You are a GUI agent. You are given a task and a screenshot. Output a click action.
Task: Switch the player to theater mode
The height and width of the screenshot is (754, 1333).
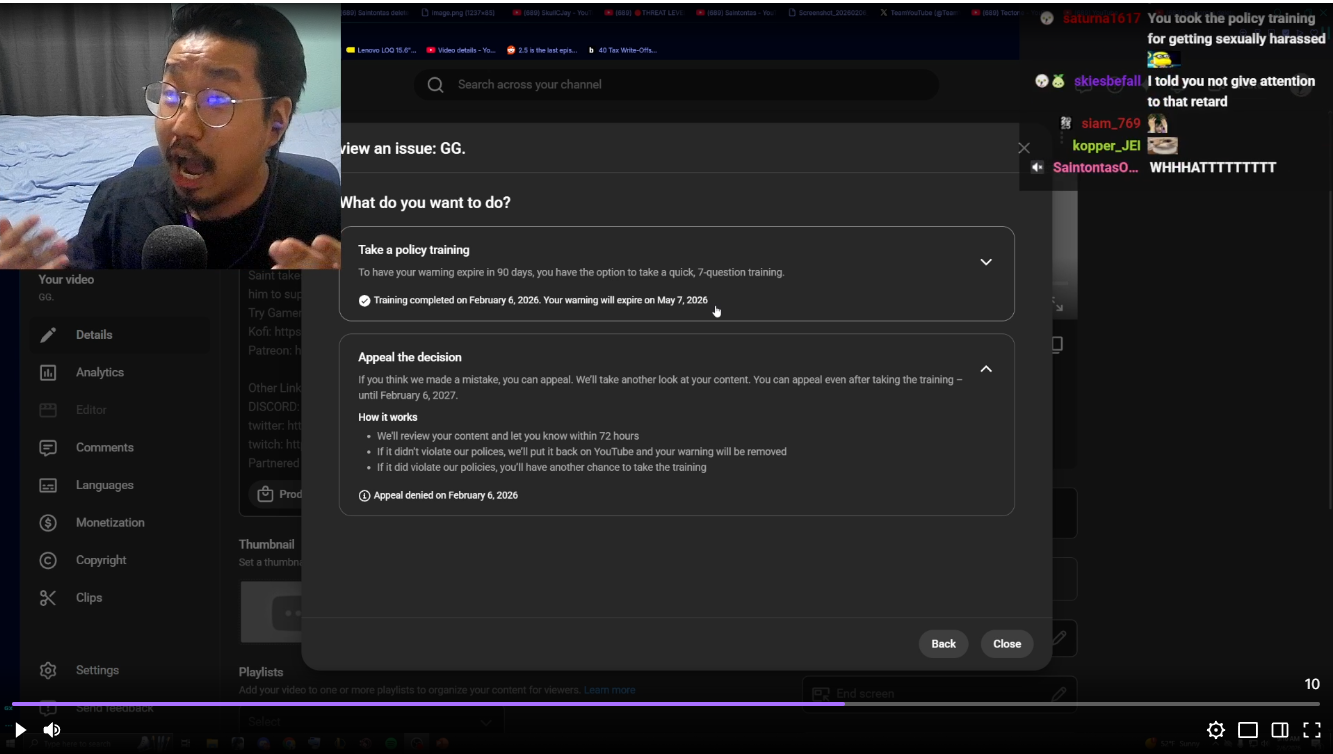[x=1248, y=730]
